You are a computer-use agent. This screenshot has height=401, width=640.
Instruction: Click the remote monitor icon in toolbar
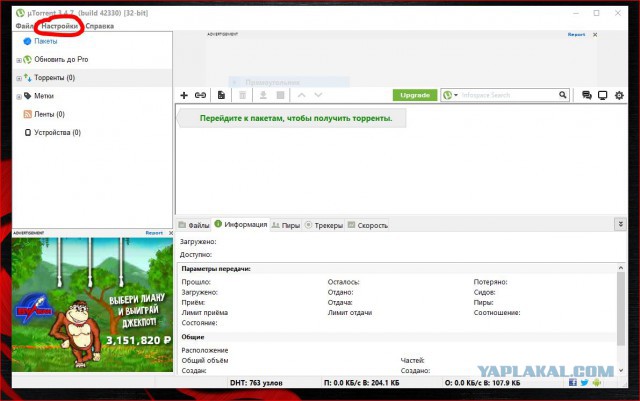click(x=602, y=95)
